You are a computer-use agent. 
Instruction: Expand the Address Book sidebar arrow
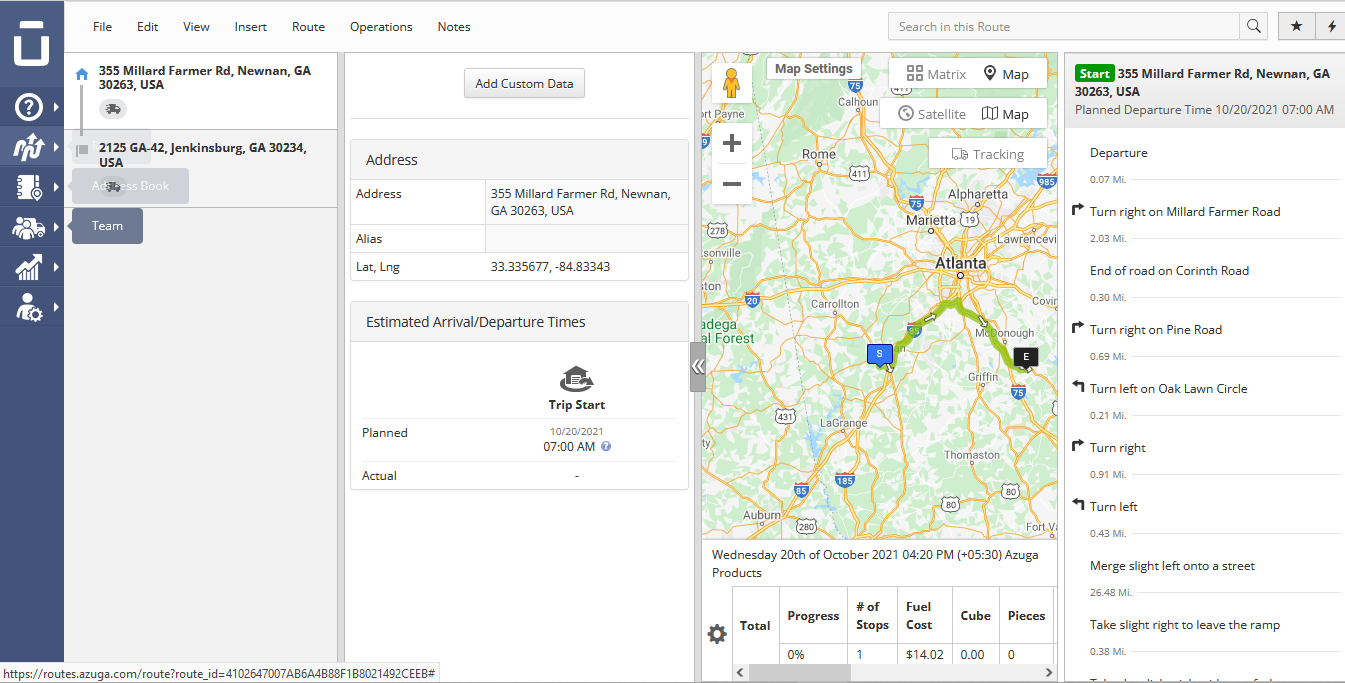click(56, 187)
